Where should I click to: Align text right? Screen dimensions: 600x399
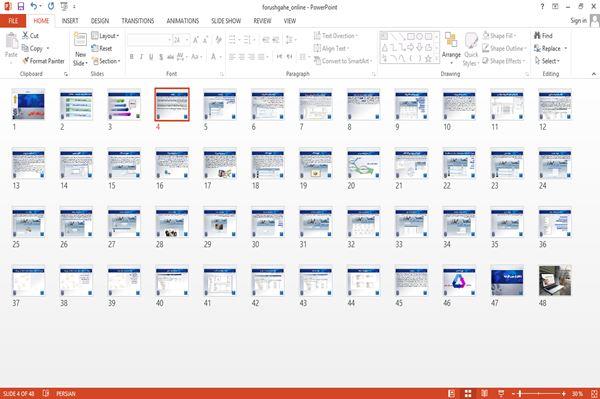(251, 57)
